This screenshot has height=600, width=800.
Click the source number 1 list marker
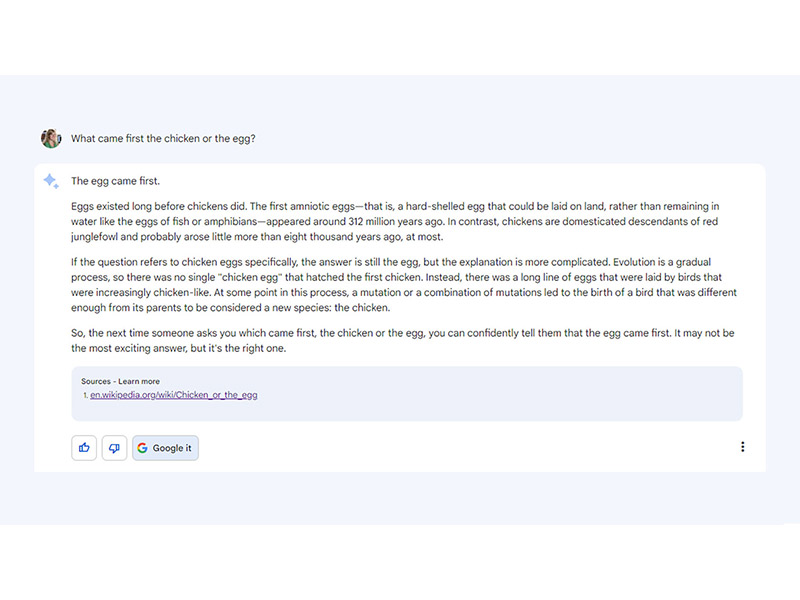(x=85, y=395)
